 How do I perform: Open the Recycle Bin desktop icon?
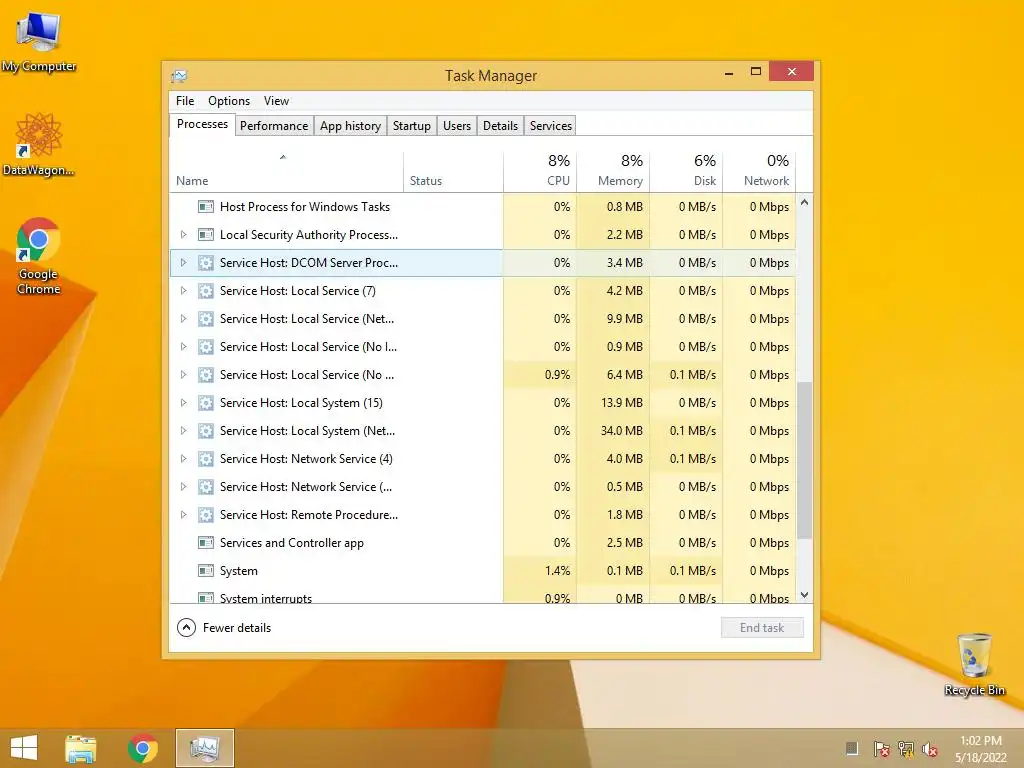[974, 664]
